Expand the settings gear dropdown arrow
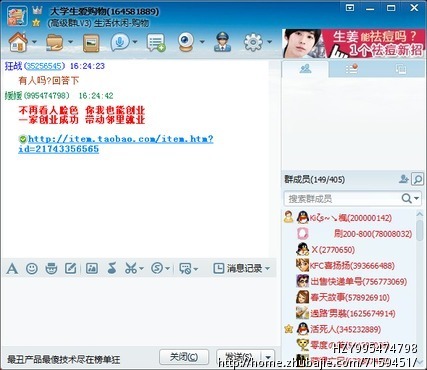This screenshot has width=427, height=370. 269,42
